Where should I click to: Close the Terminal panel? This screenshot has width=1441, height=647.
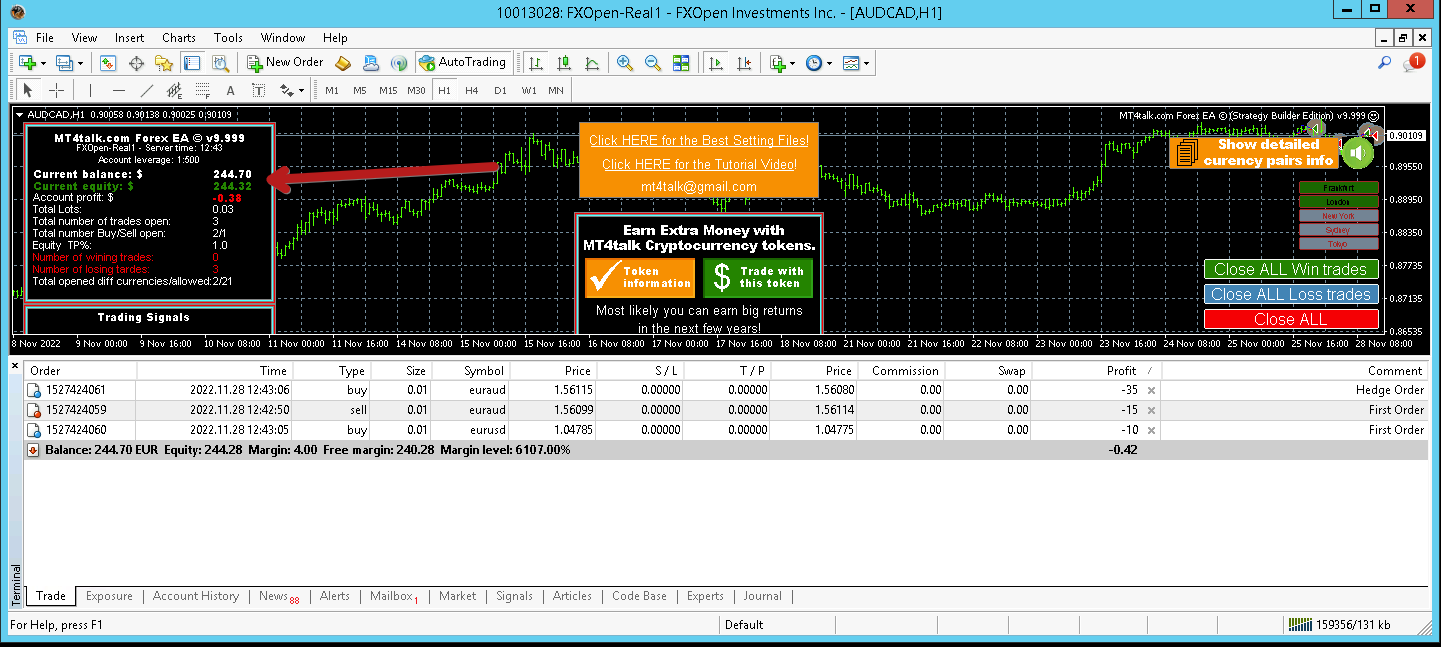tap(15, 367)
